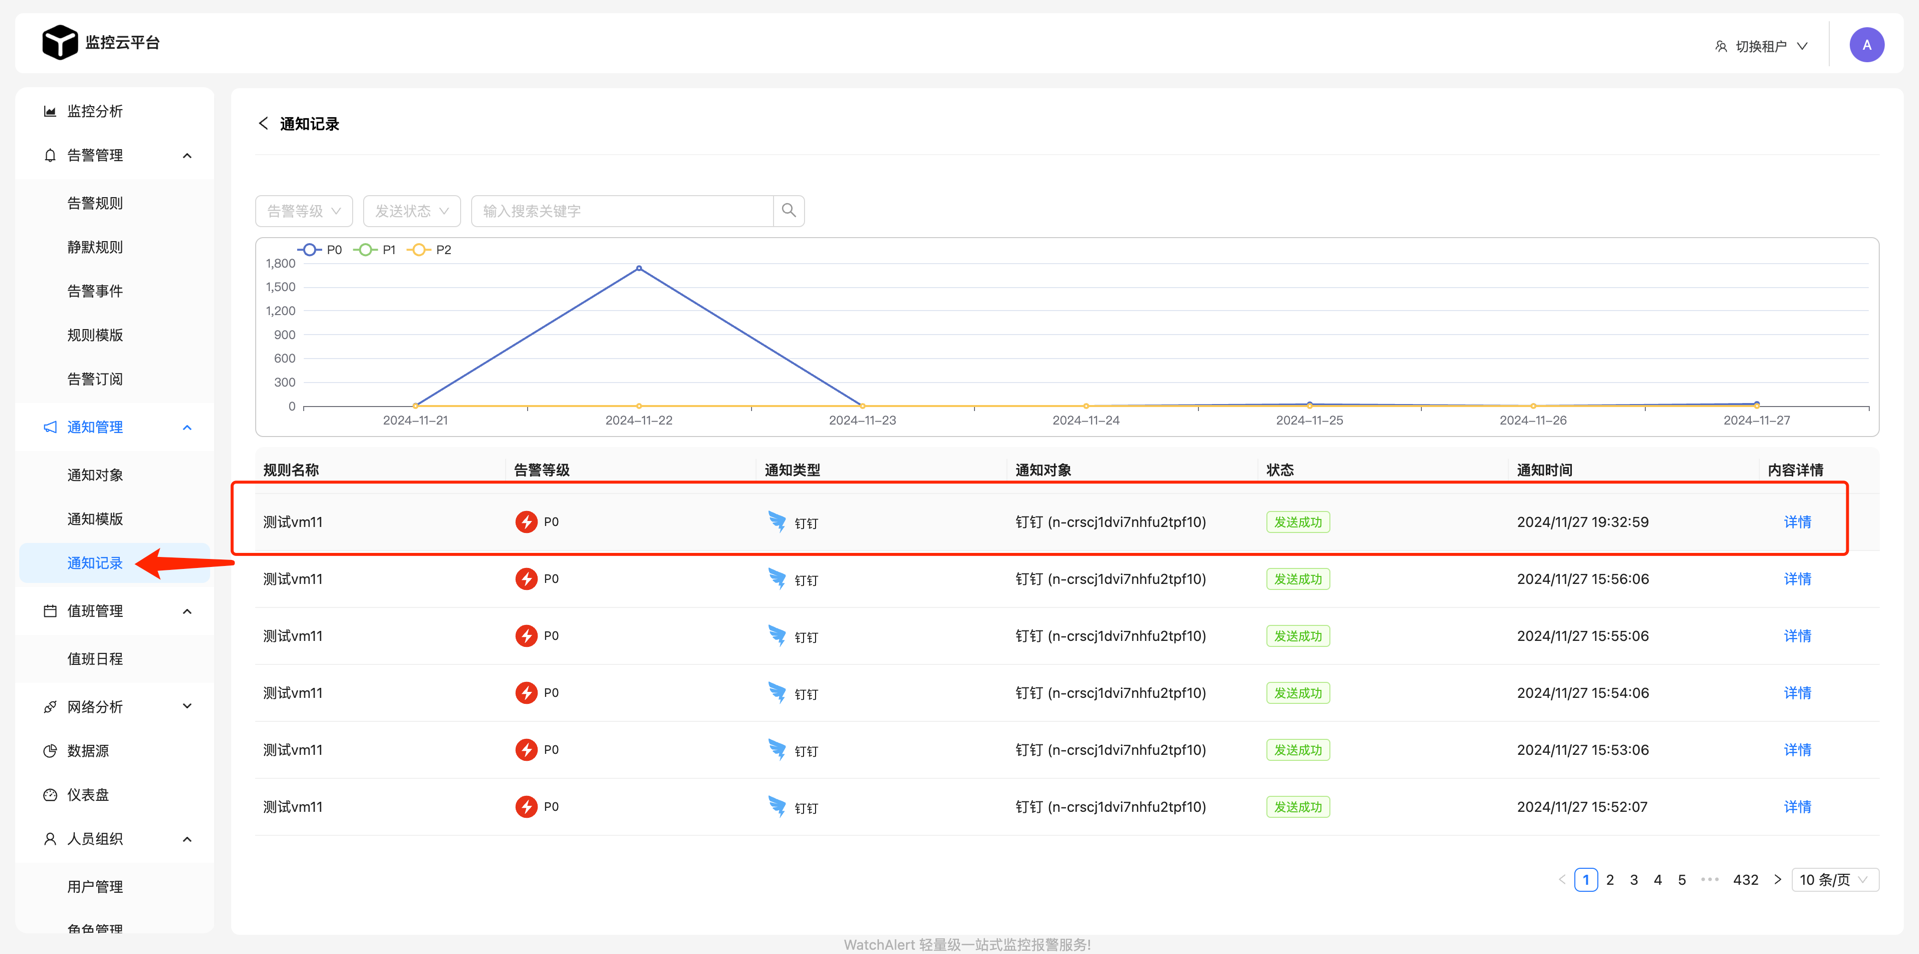Open 静默规则 in the sidebar
The height and width of the screenshot is (954, 1919).
pyautogui.click(x=95, y=247)
